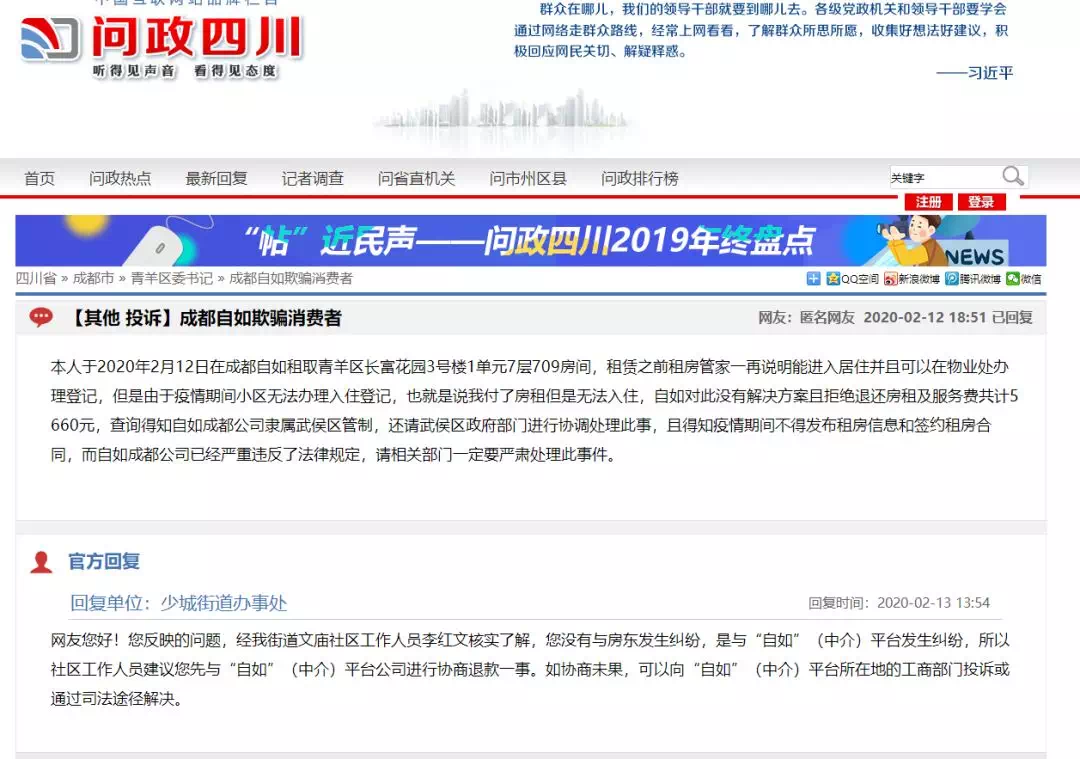Click the 习近平 signature text
This screenshot has height=759, width=1080.
point(990,73)
